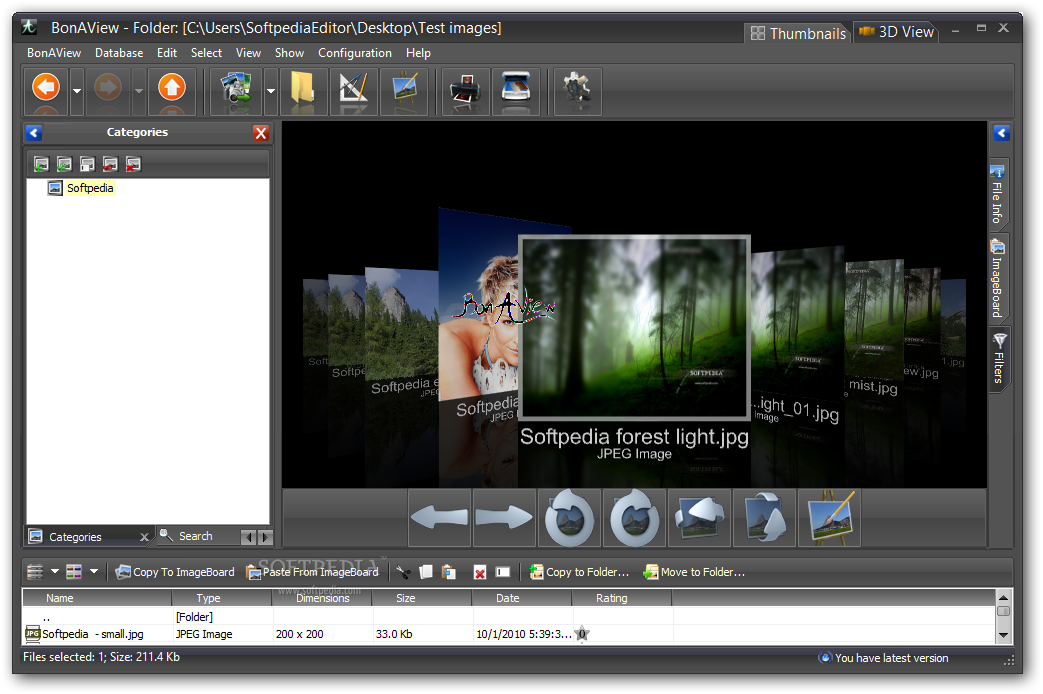This screenshot has height=694, width=1043.
Task: Open the ImageBoard side tab
Action: [998, 277]
